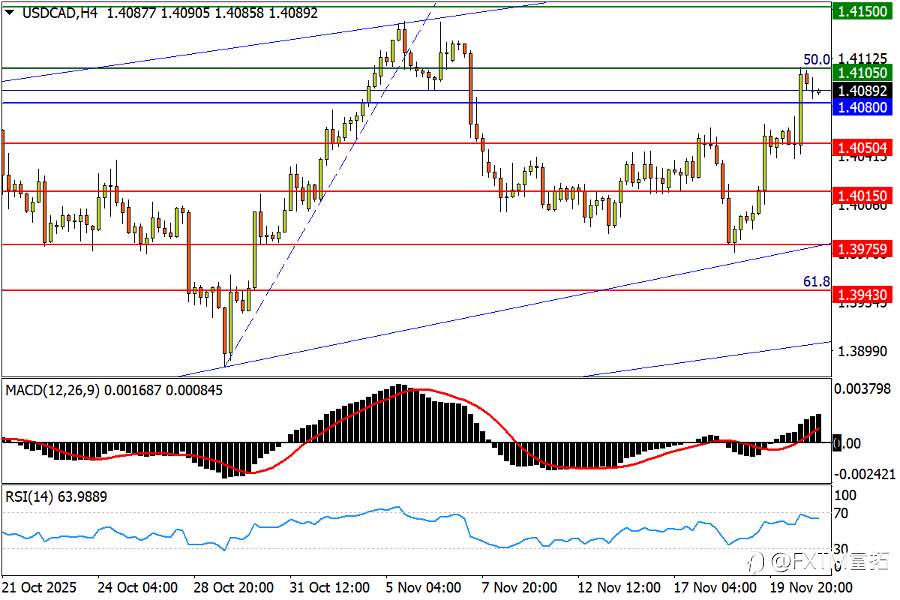Click the 1.41125 price axis value
Screen dimensions: 900x600
coord(863,59)
